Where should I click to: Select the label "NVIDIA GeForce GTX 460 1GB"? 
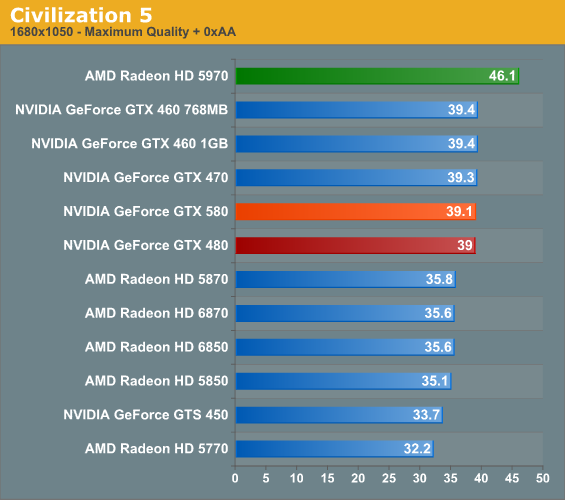coord(130,144)
